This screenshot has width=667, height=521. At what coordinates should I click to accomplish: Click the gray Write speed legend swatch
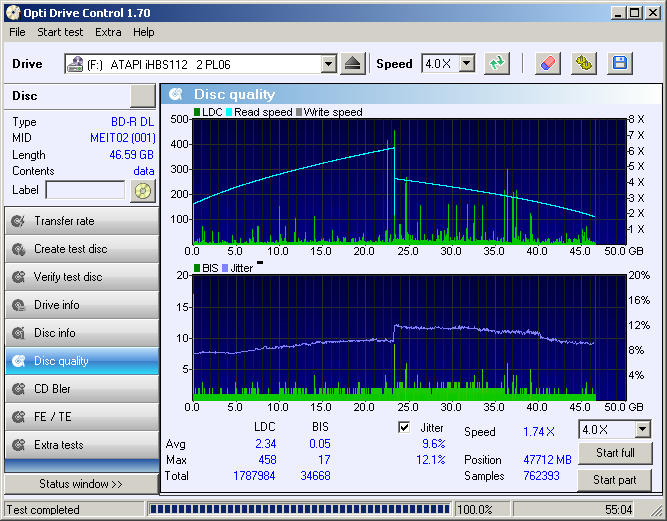tap(299, 112)
